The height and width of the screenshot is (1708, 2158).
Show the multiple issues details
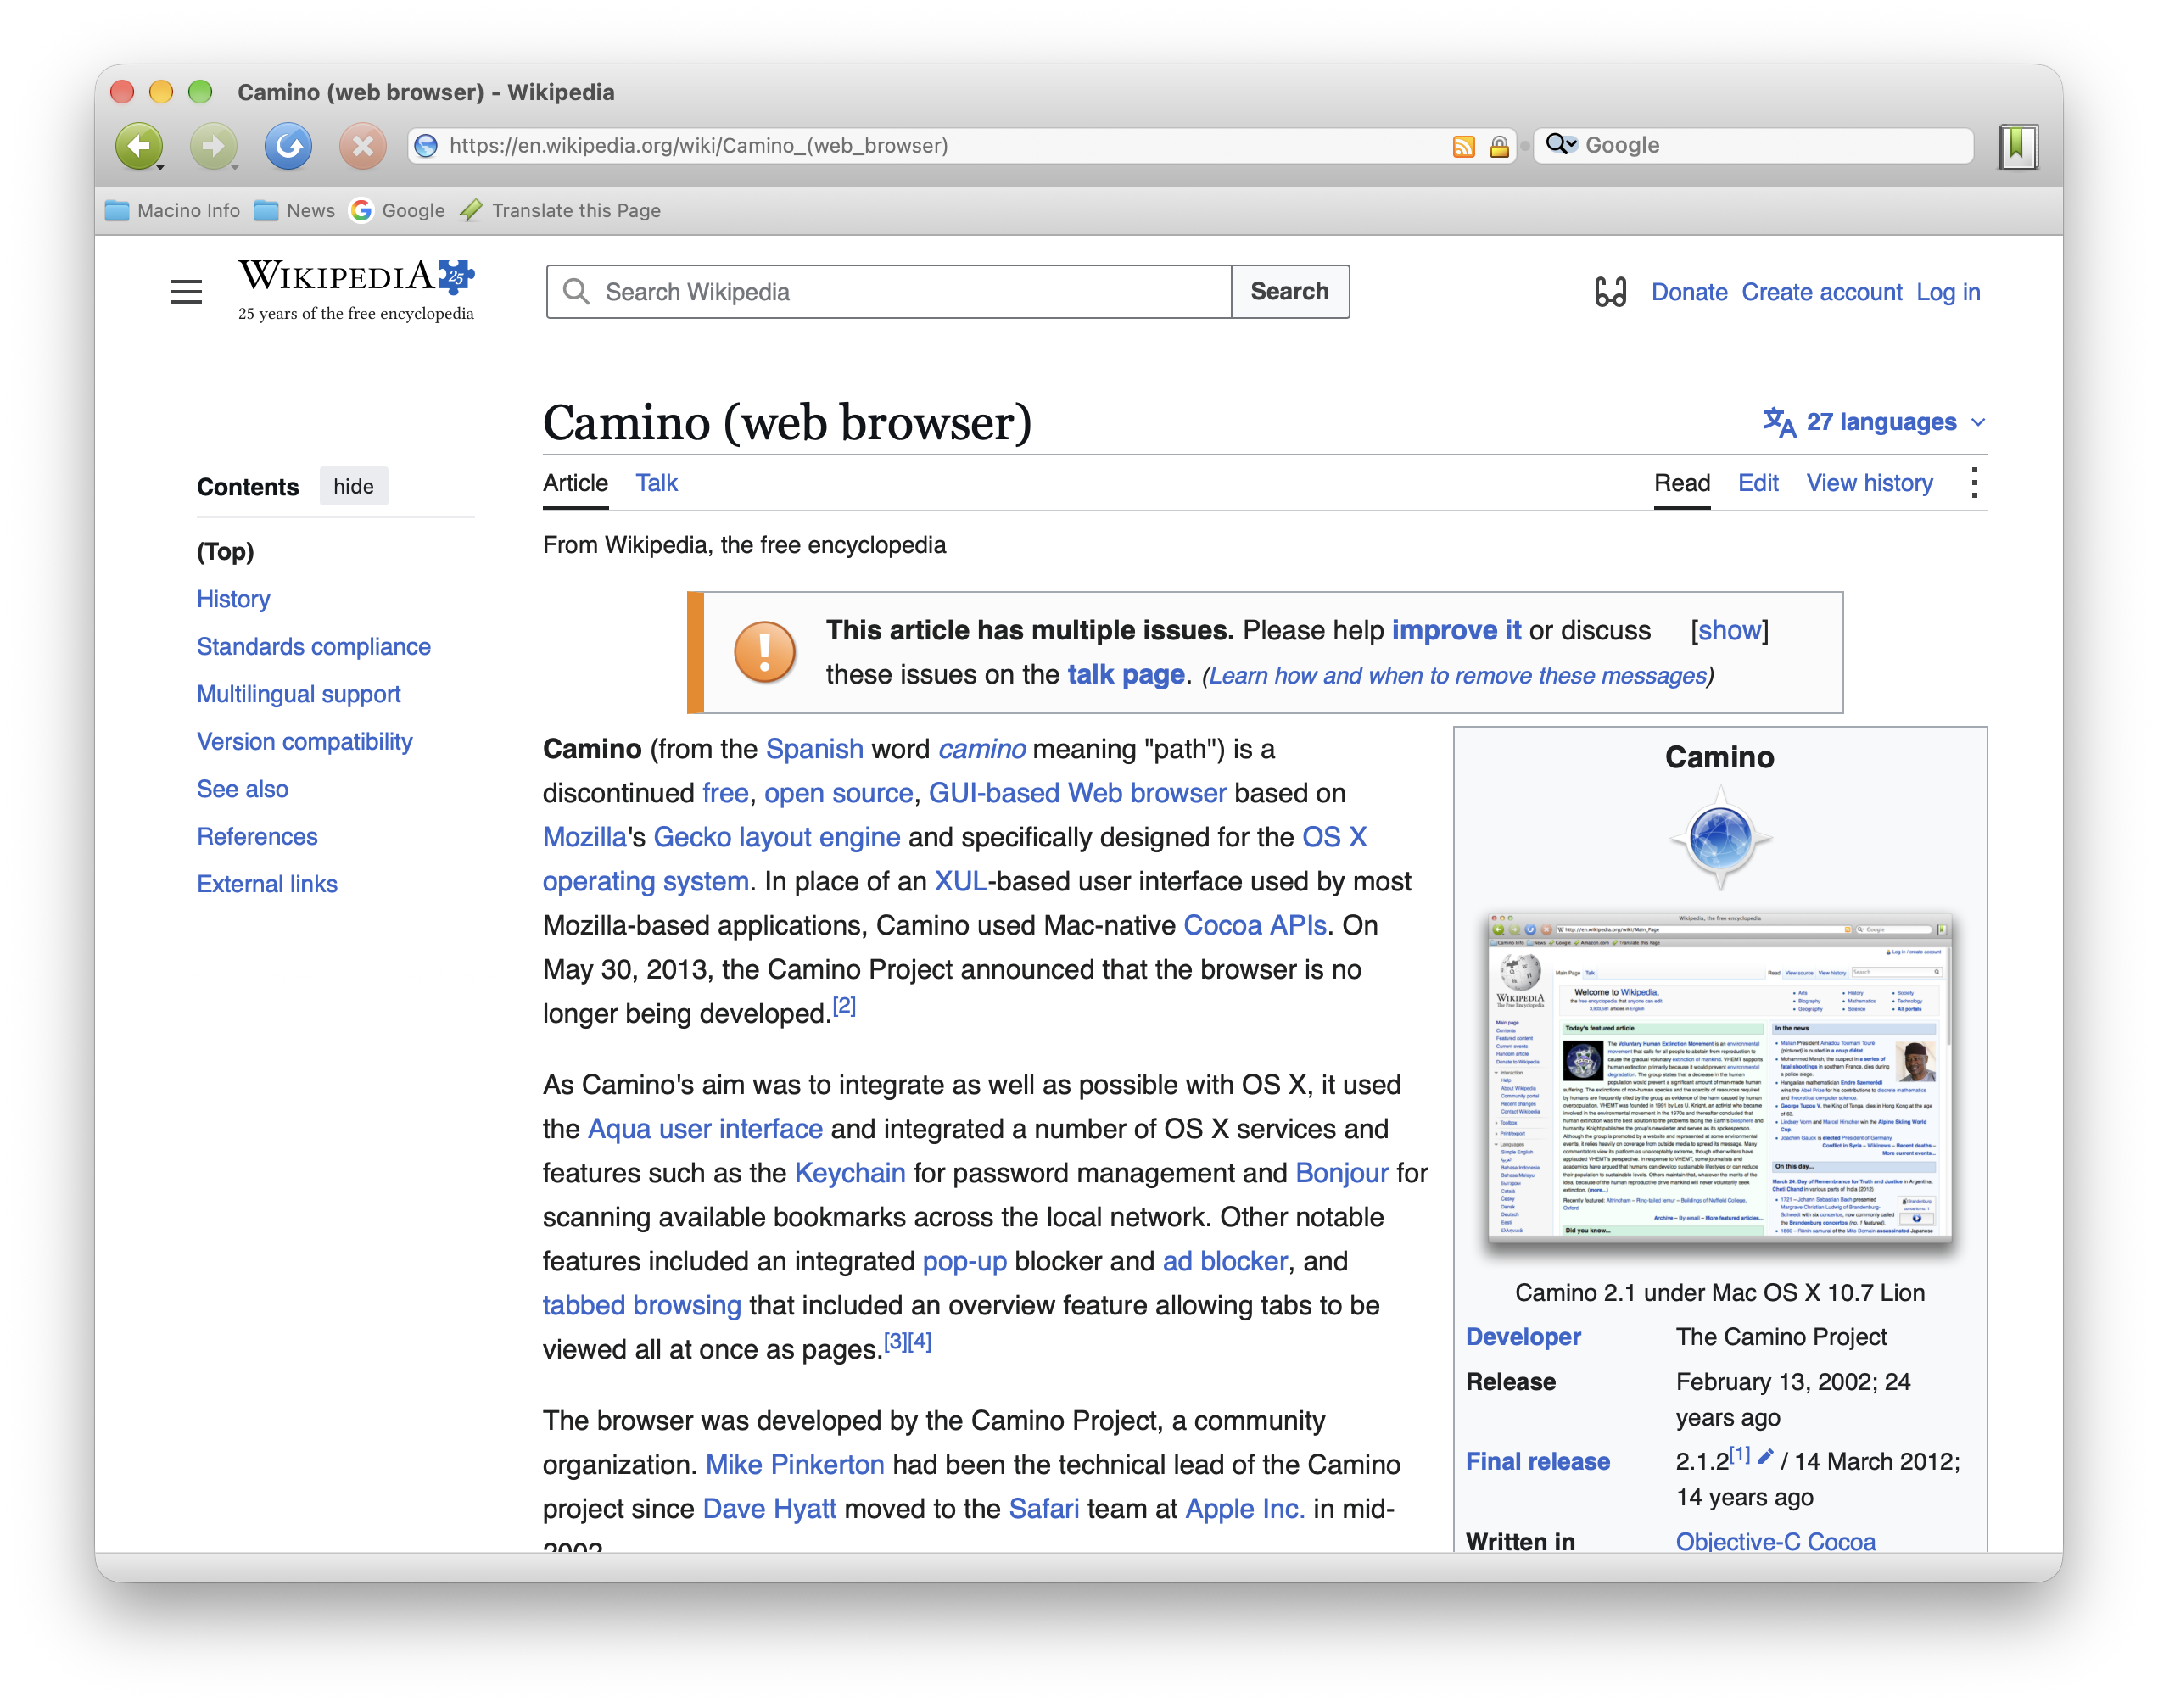pyautogui.click(x=1729, y=630)
